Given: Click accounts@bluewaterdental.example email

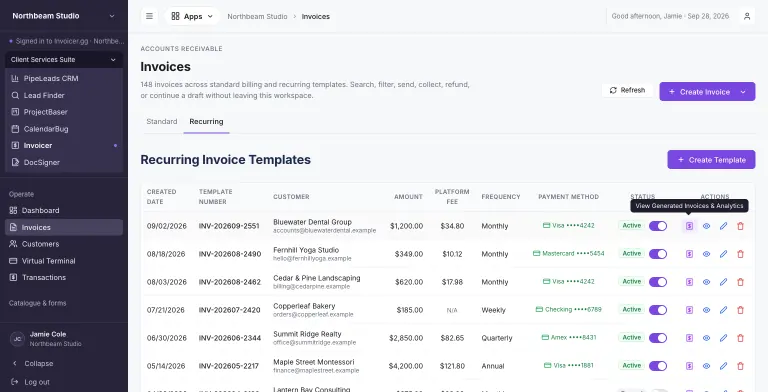Looking at the screenshot, I should tap(324, 230).
